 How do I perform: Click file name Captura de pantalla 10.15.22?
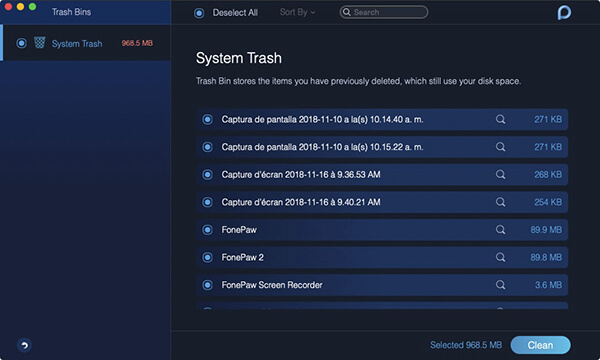322,147
